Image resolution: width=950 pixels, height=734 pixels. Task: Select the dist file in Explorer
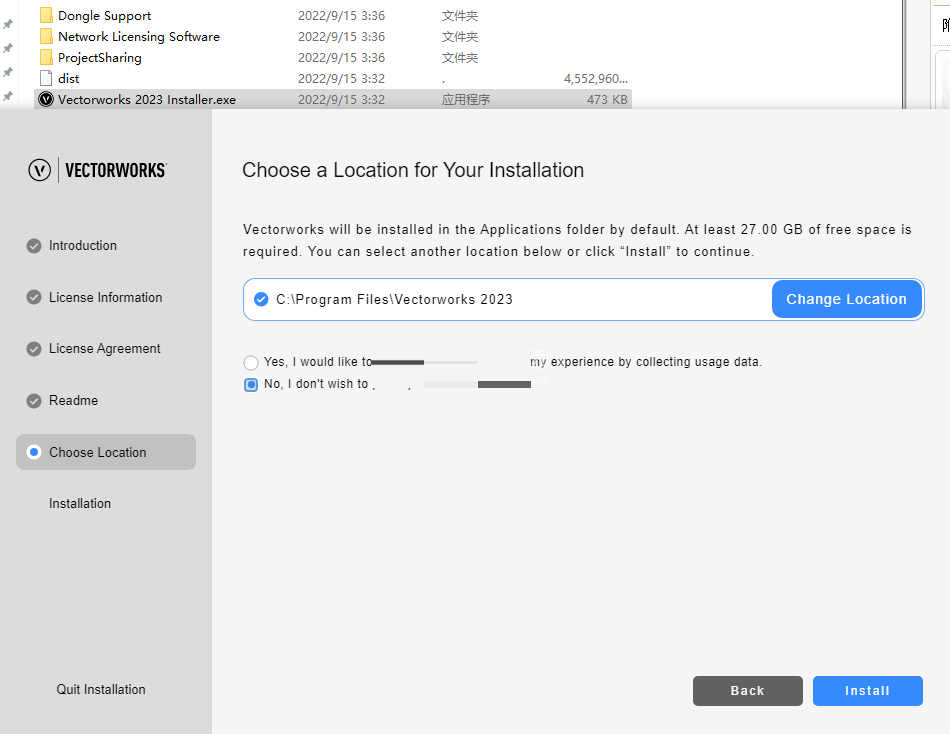pos(68,79)
